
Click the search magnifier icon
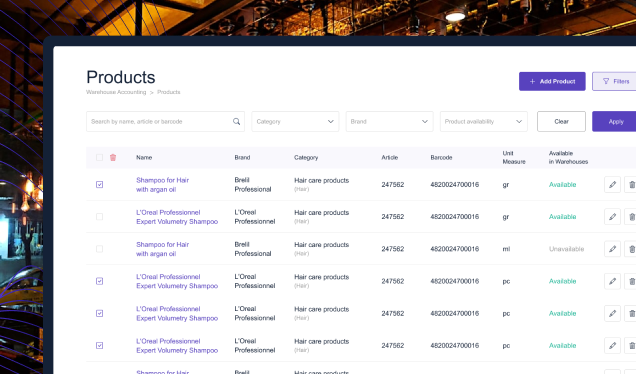point(236,121)
